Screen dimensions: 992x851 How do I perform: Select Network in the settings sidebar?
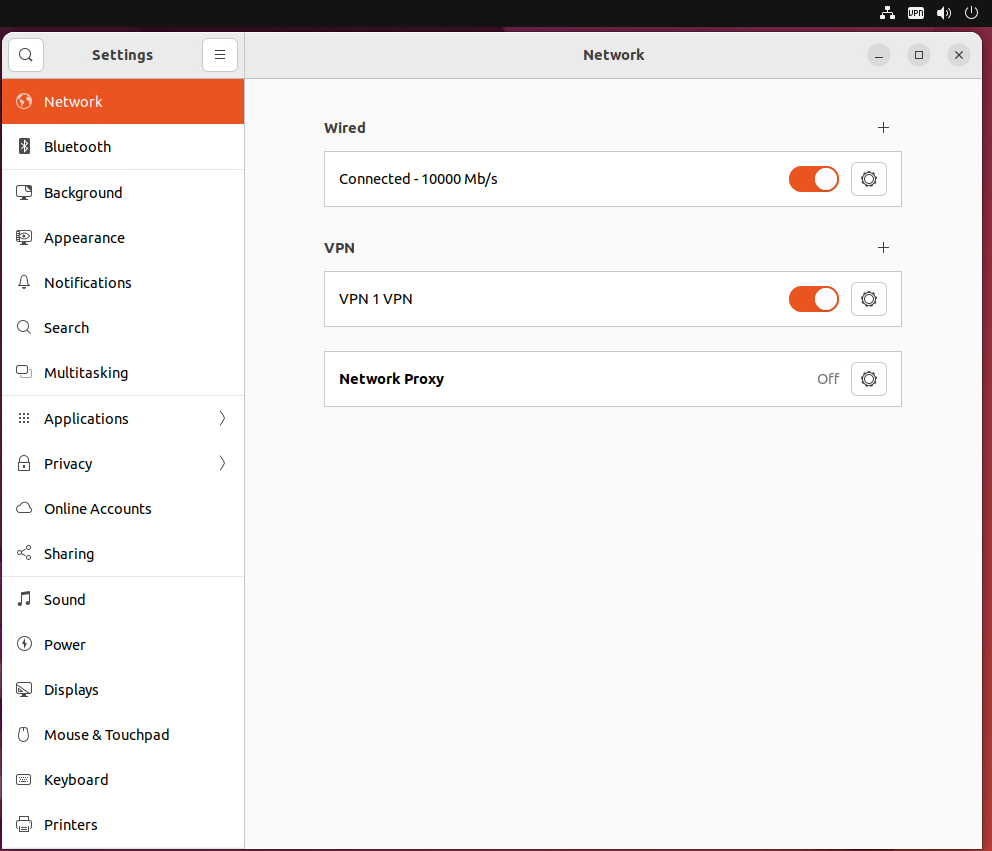coord(123,101)
